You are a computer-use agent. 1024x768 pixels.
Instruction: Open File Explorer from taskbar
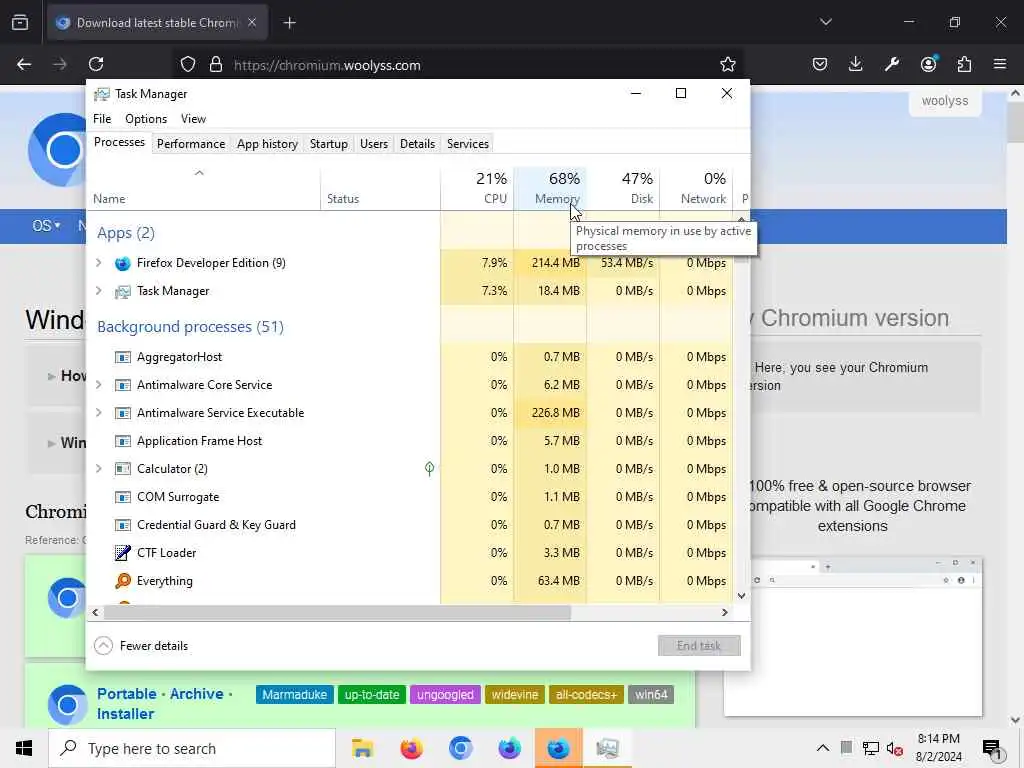362,748
